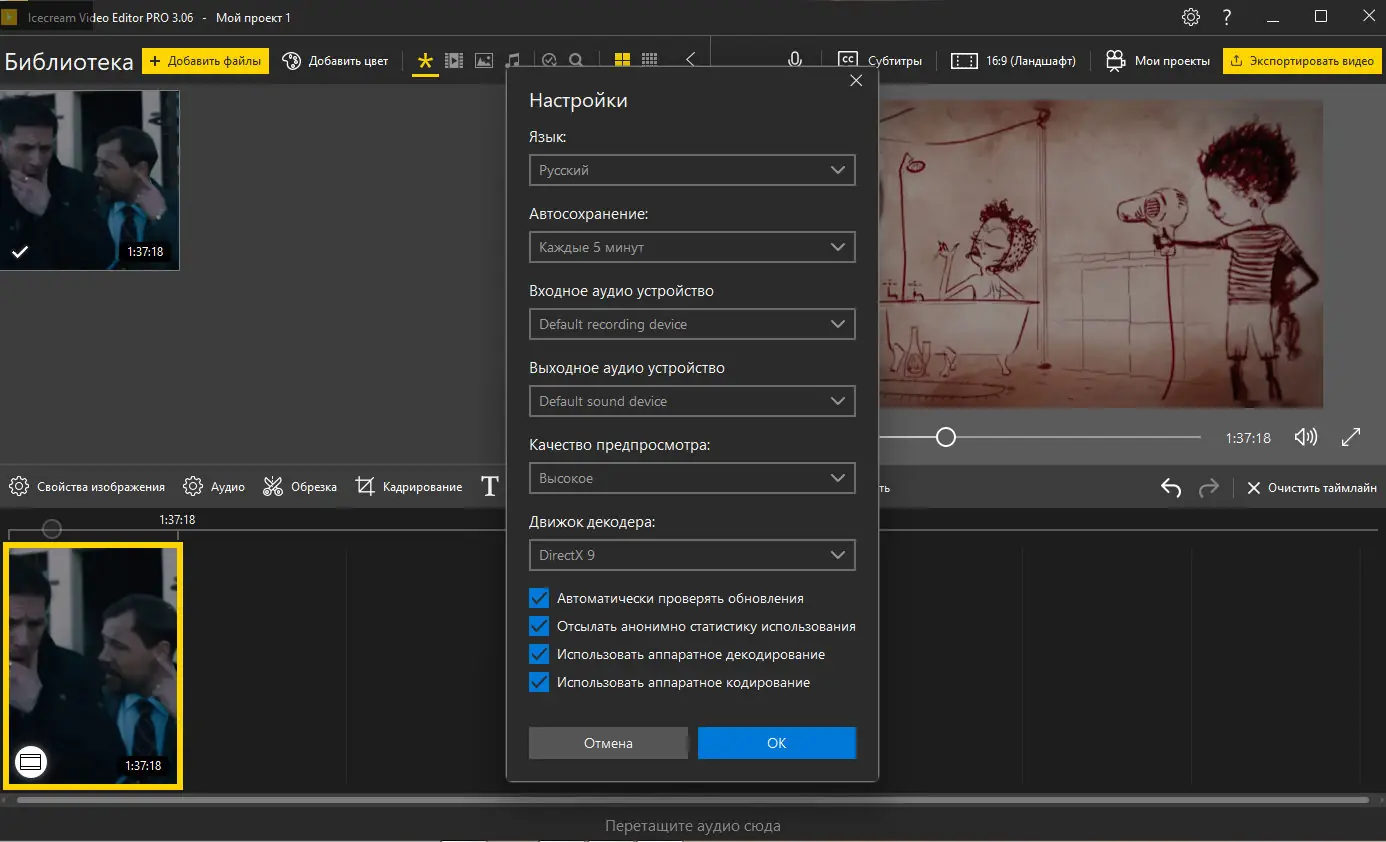Image resolution: width=1386 pixels, height=842 pixels.
Task: Expand the Движок декодера DirectX 9 dropdown
Action: point(691,555)
